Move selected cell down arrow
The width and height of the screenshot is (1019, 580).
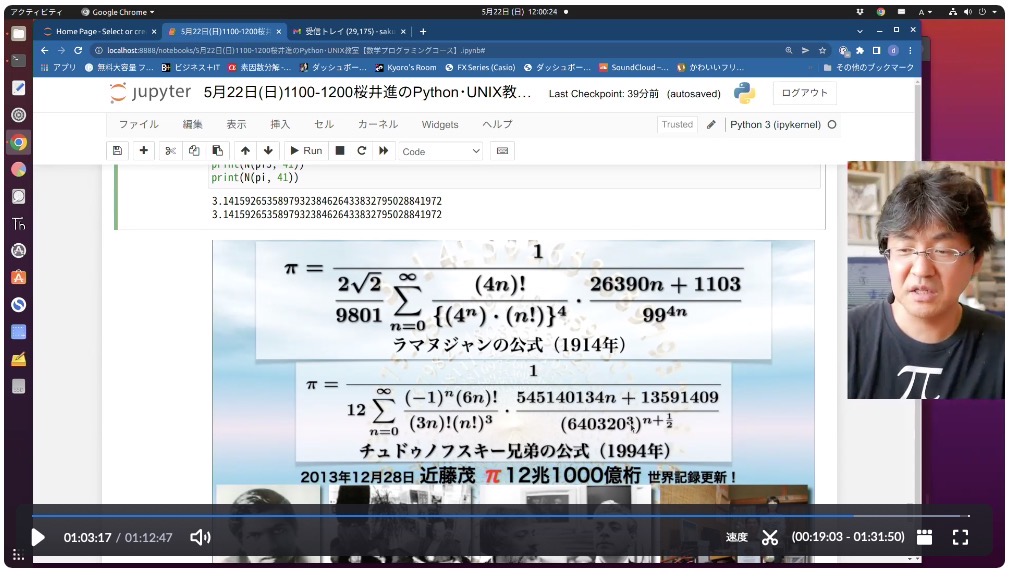pyautogui.click(x=268, y=151)
